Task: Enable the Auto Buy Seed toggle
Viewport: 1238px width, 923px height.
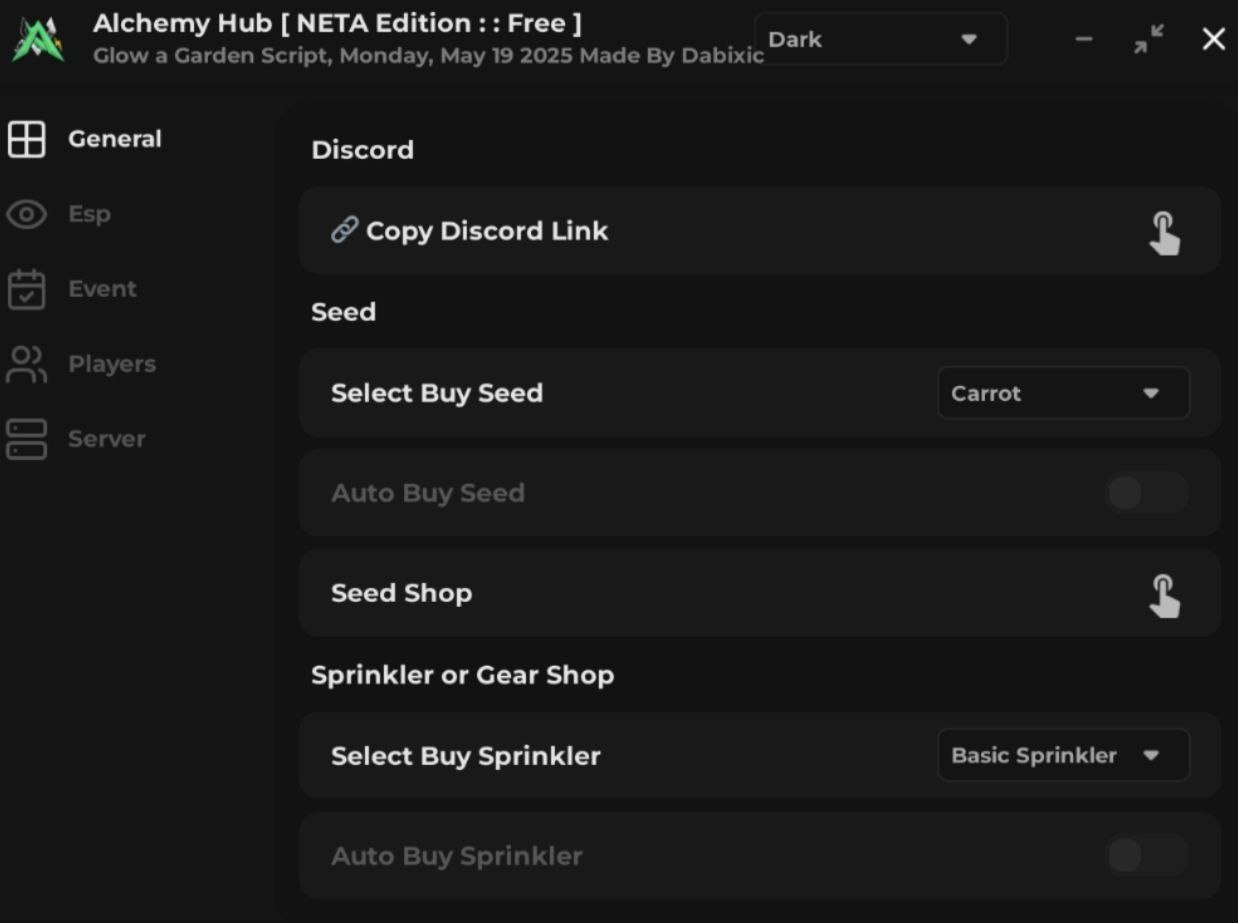Action: pos(1147,493)
